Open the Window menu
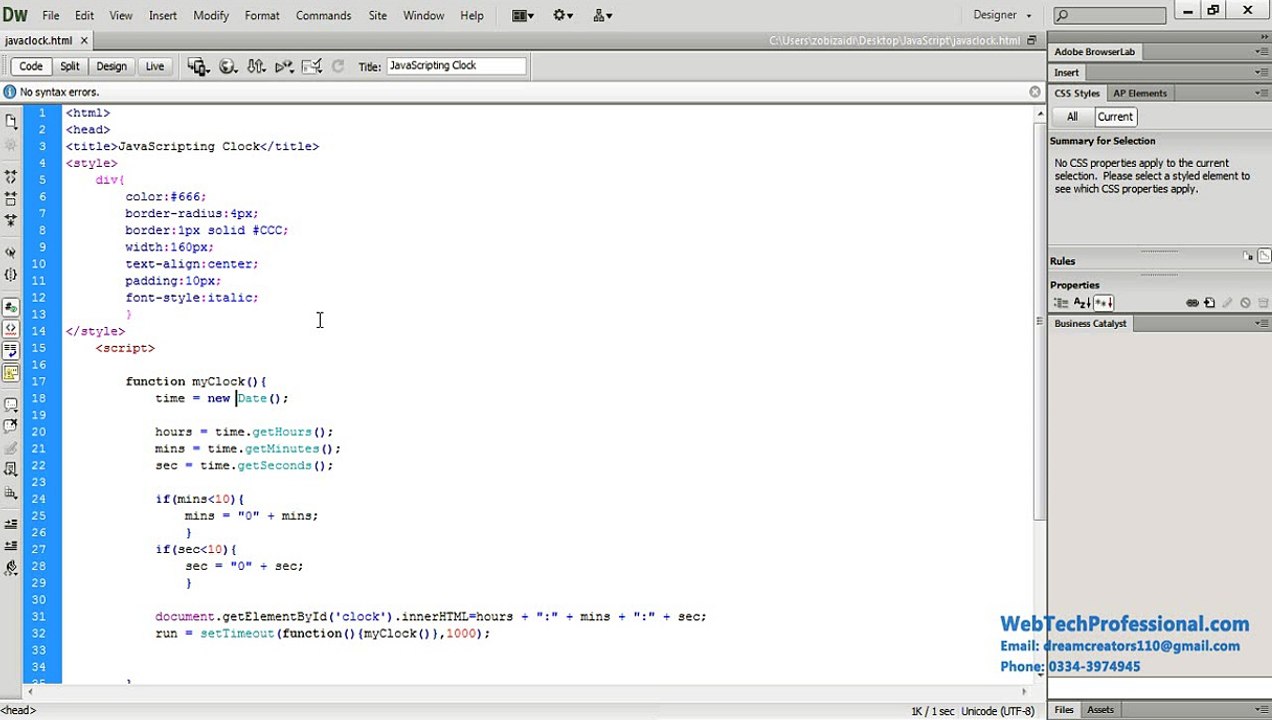 coord(423,15)
